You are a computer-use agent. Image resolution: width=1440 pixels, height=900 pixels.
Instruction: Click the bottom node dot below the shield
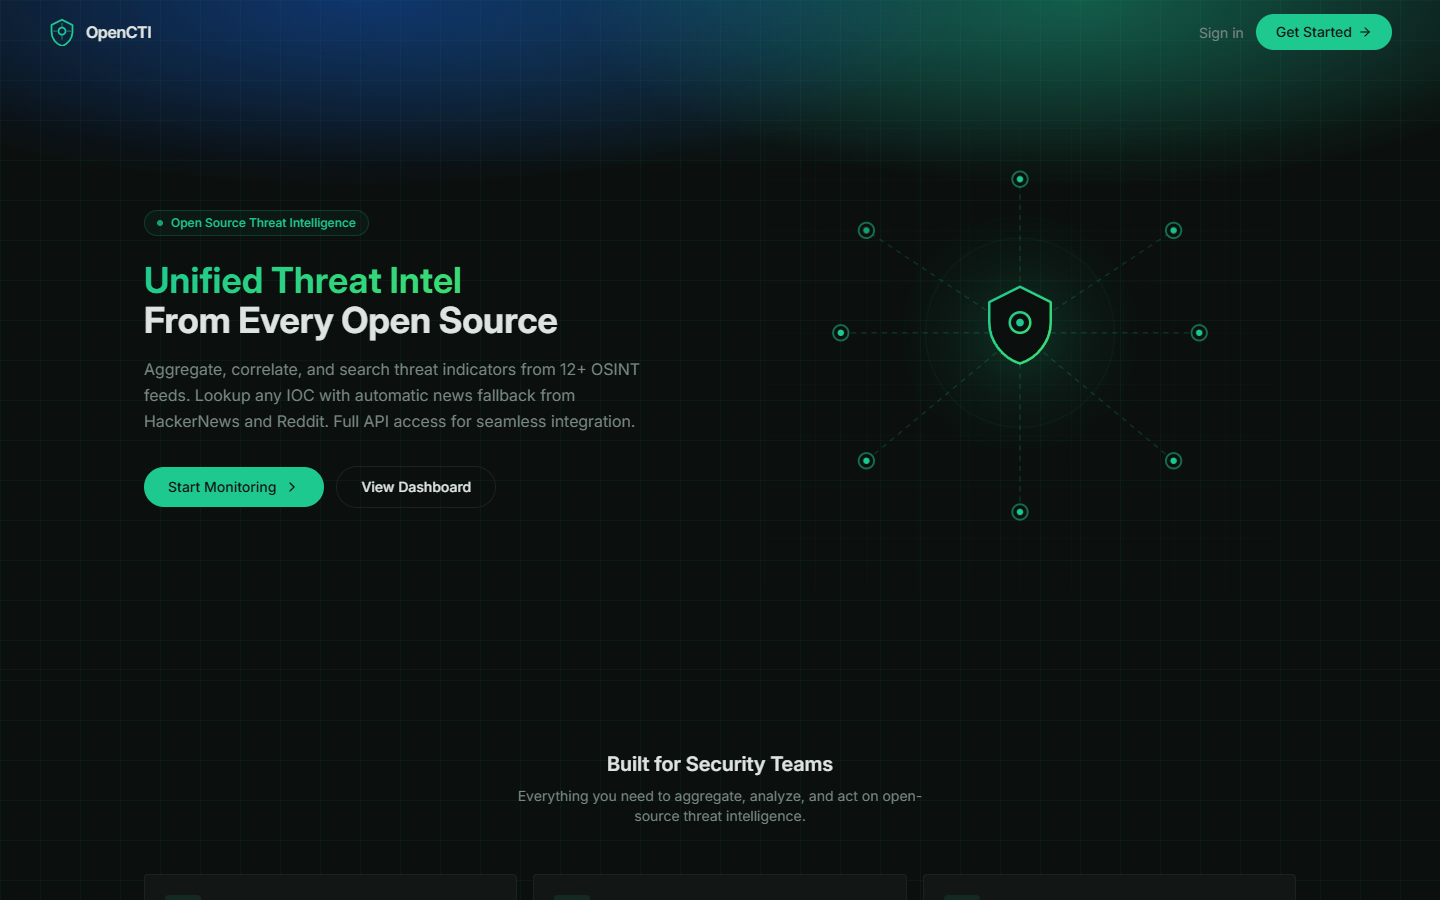click(x=1019, y=511)
